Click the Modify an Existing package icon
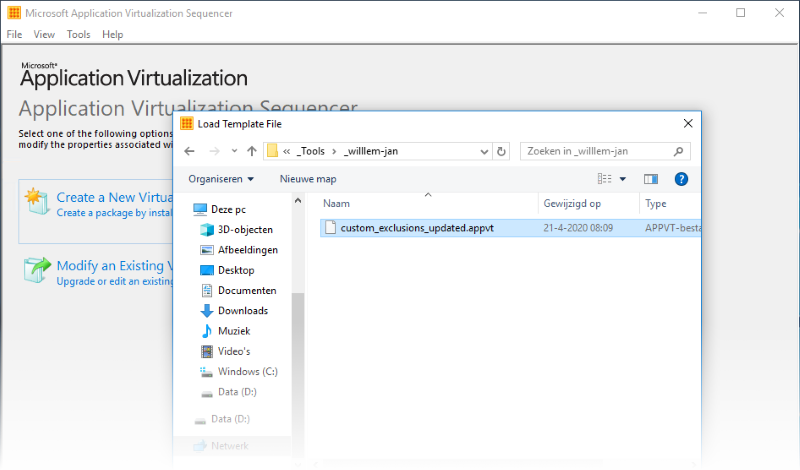This screenshot has width=800, height=470. pos(37,272)
